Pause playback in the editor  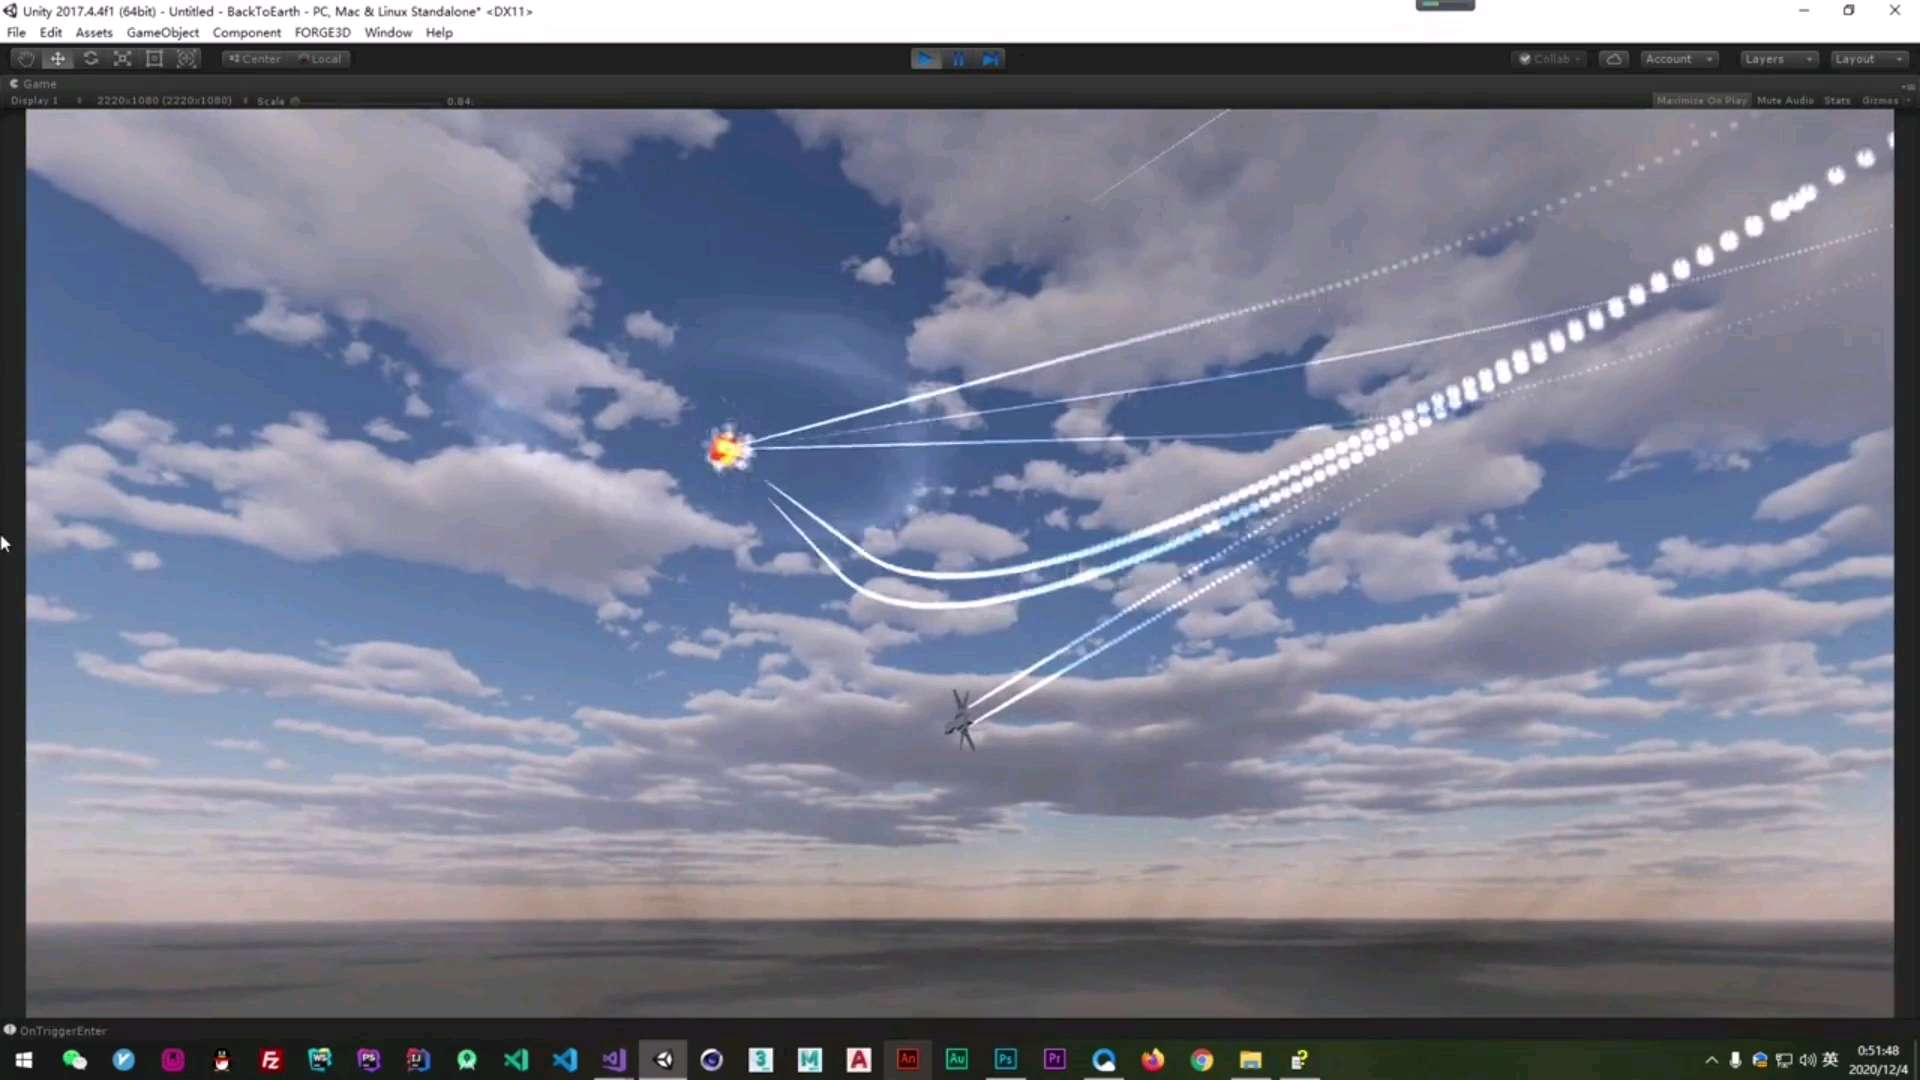[958, 58]
